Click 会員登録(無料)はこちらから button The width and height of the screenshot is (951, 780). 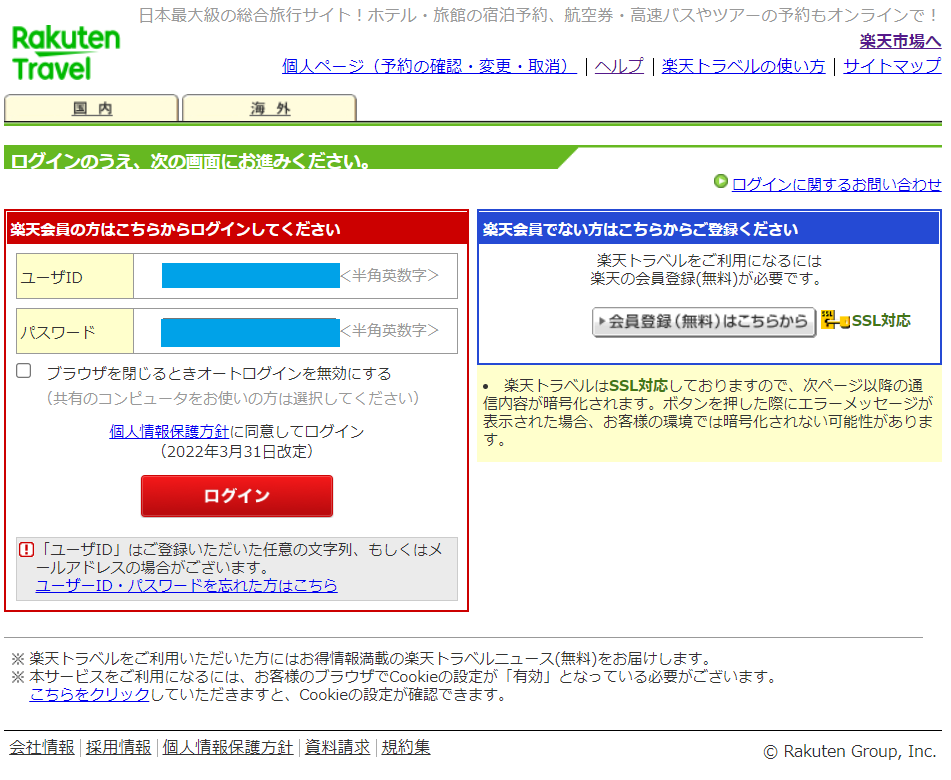704,321
